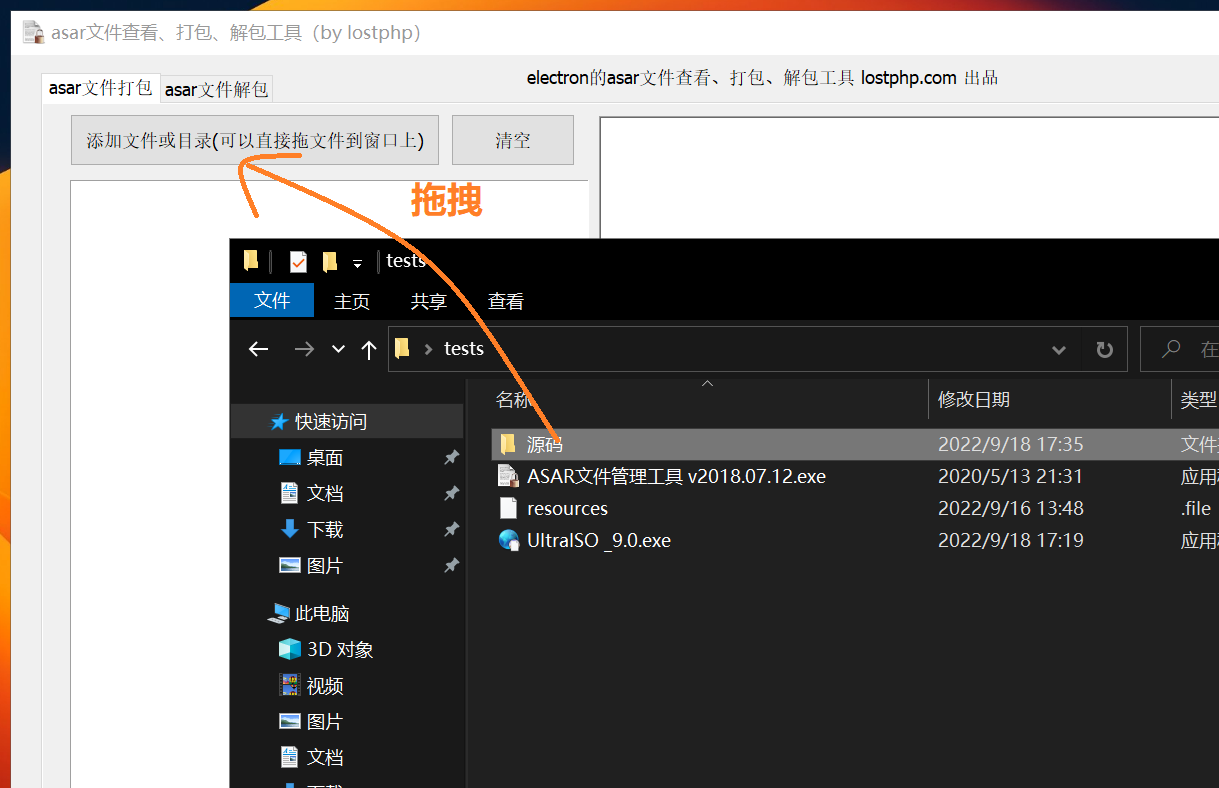Image resolution: width=1219 pixels, height=788 pixels.
Task: Click the 清空 button
Action: pos(513,140)
